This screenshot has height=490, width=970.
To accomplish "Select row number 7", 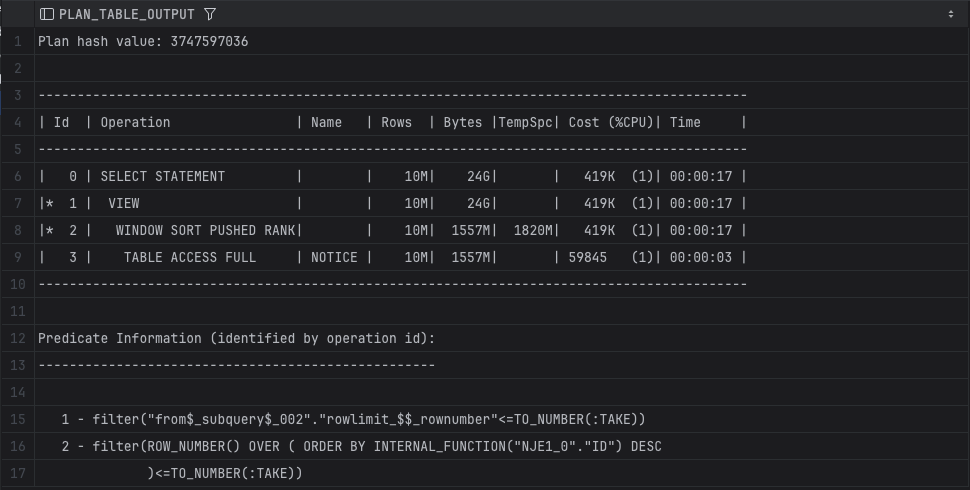I will click(x=17, y=204).
